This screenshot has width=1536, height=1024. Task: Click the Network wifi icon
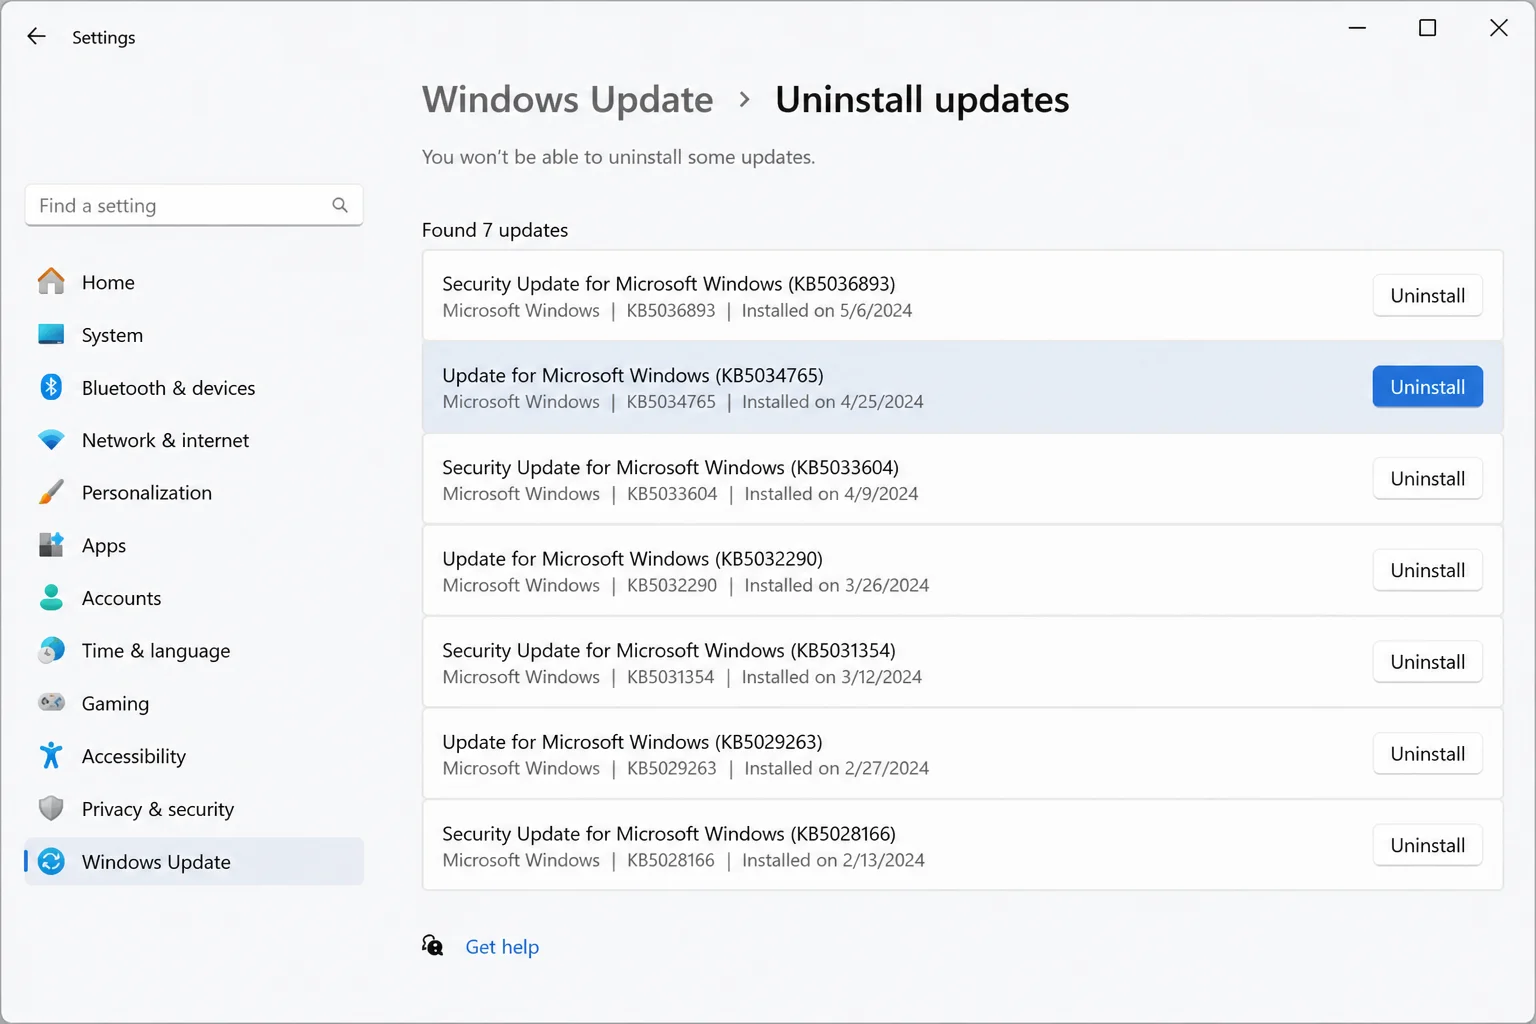(51, 440)
